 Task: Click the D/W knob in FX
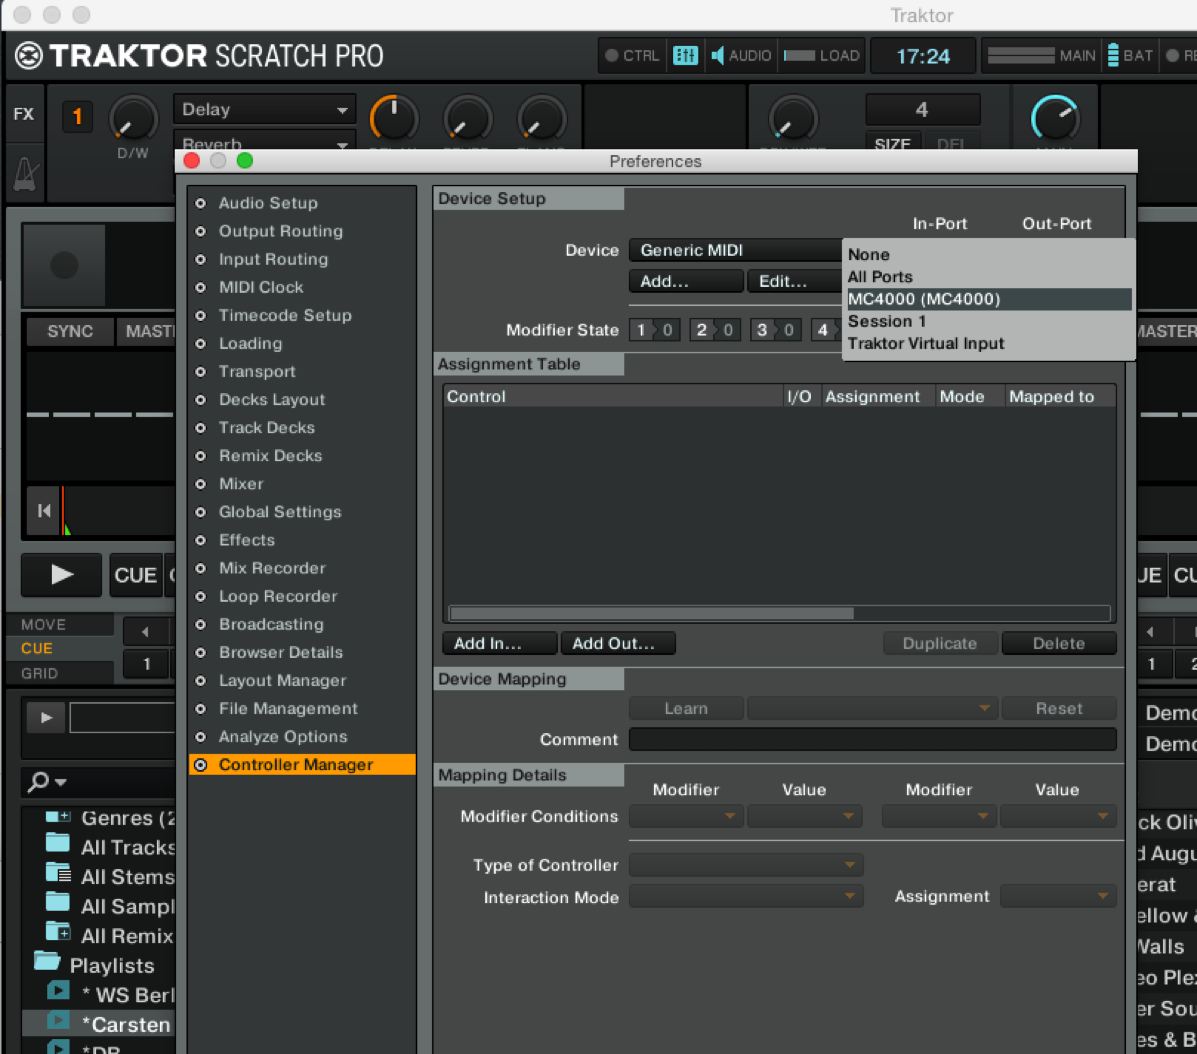point(132,119)
